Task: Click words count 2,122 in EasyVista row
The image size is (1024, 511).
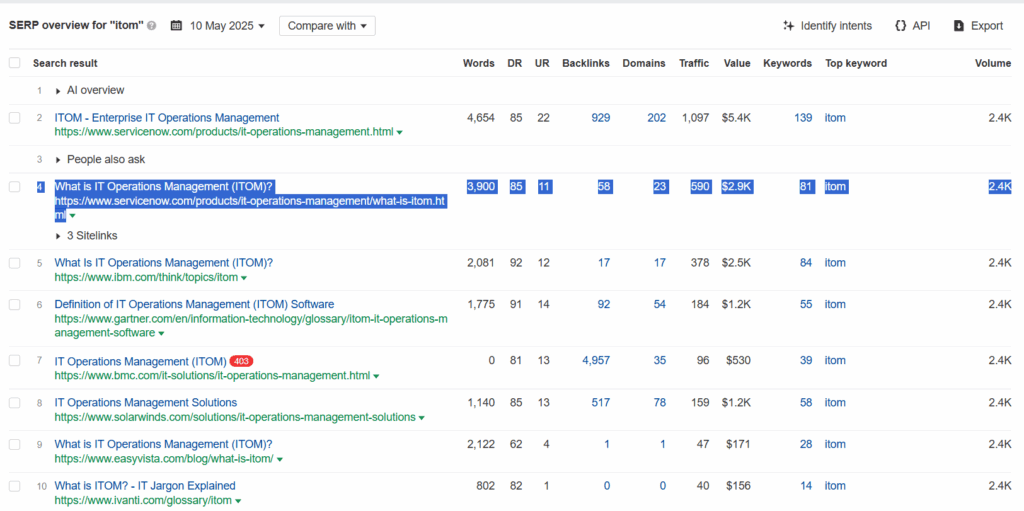Action: (x=481, y=445)
